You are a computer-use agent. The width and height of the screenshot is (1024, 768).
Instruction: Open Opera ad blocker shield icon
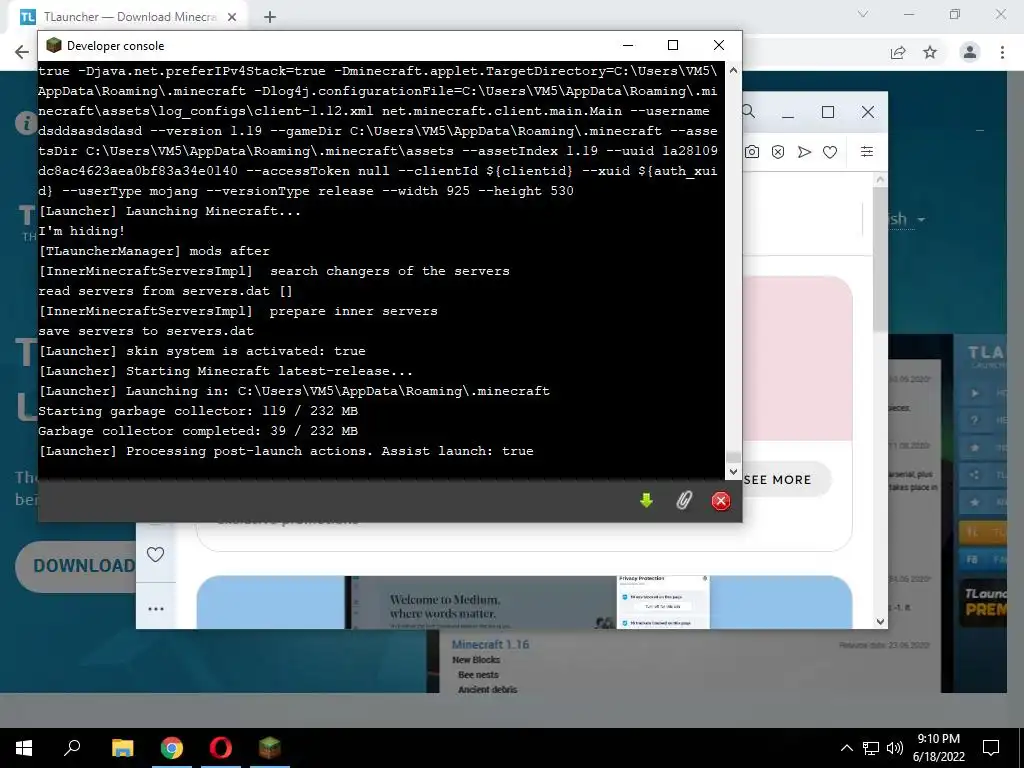click(x=778, y=152)
